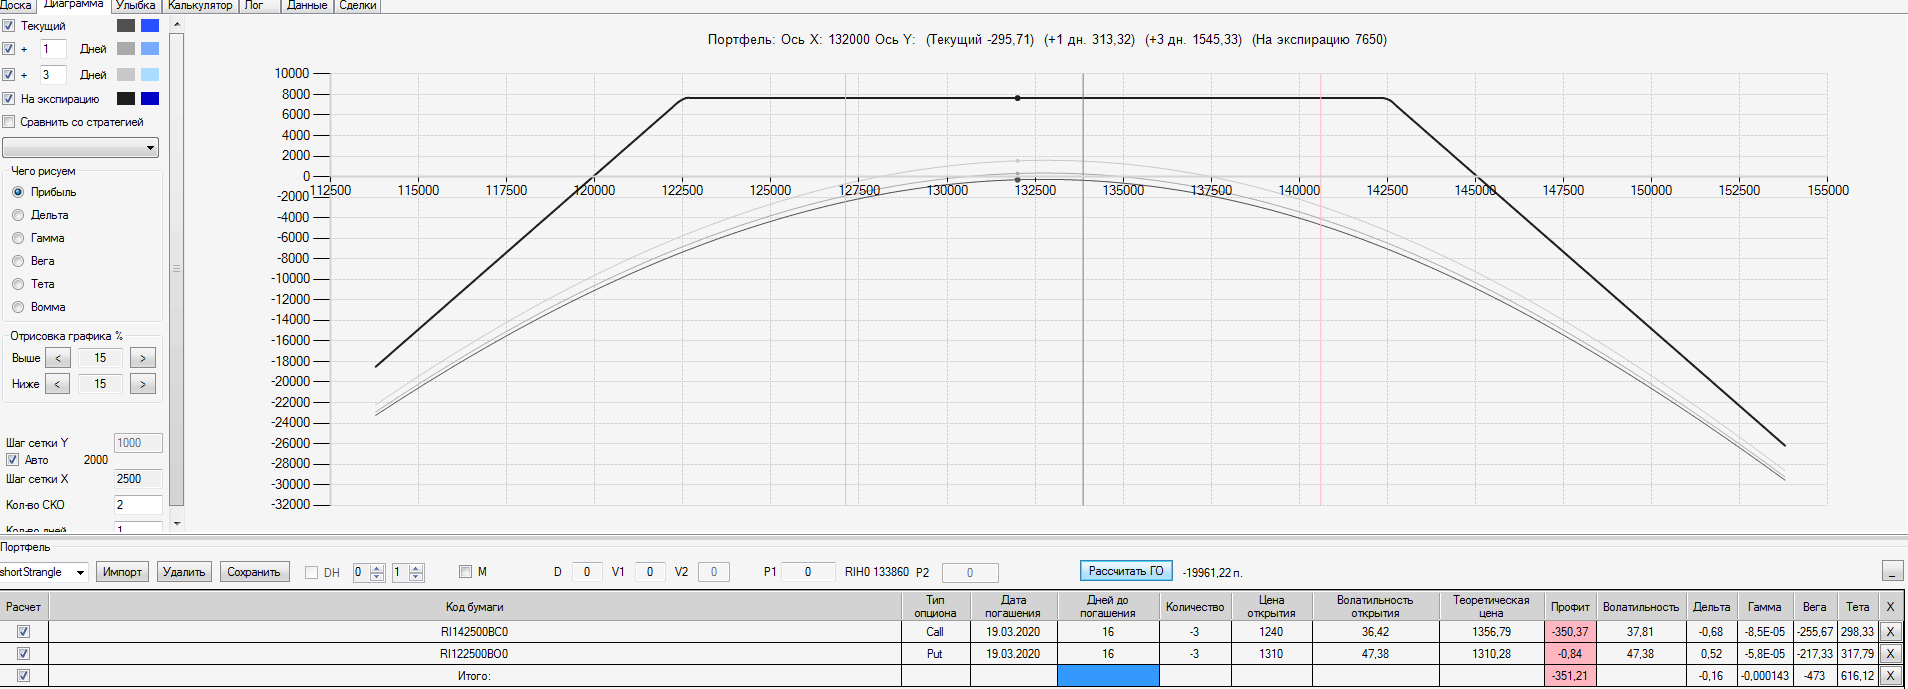Click the Код бумаги column header
Viewport: 1908px width, 689px height.
point(475,607)
